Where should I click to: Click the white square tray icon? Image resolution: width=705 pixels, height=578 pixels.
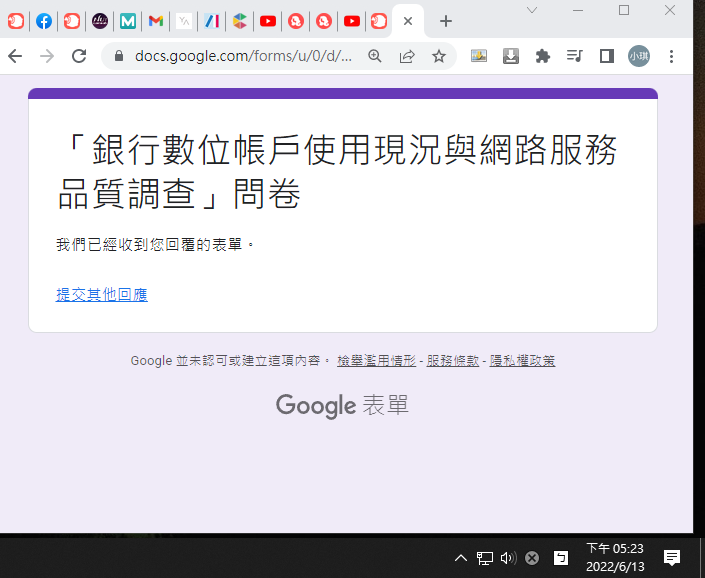point(561,558)
